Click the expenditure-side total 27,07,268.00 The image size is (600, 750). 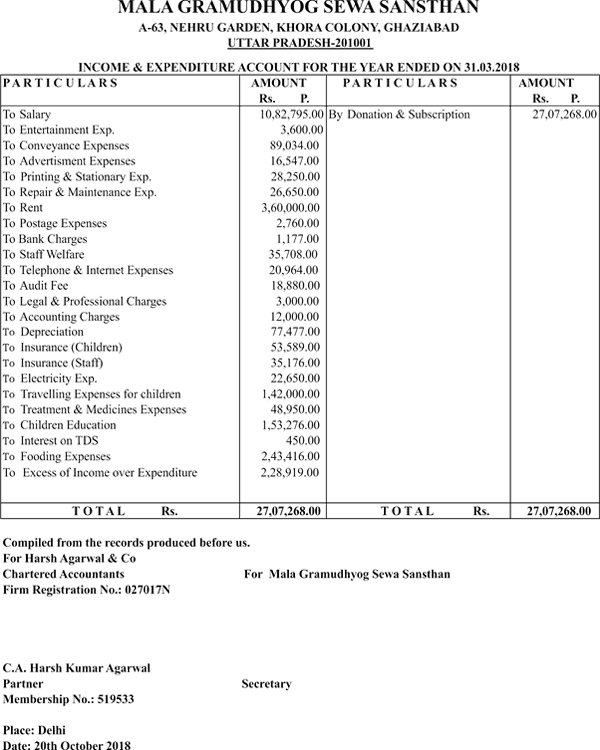tap(289, 511)
